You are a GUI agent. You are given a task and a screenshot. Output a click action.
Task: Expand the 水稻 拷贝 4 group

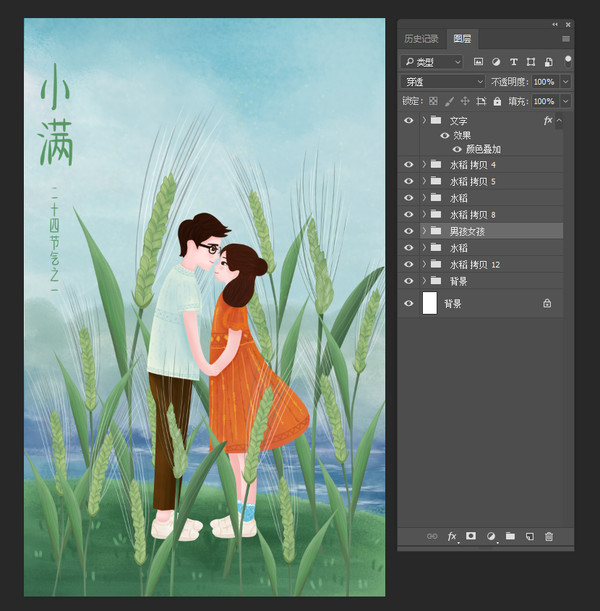tap(424, 164)
